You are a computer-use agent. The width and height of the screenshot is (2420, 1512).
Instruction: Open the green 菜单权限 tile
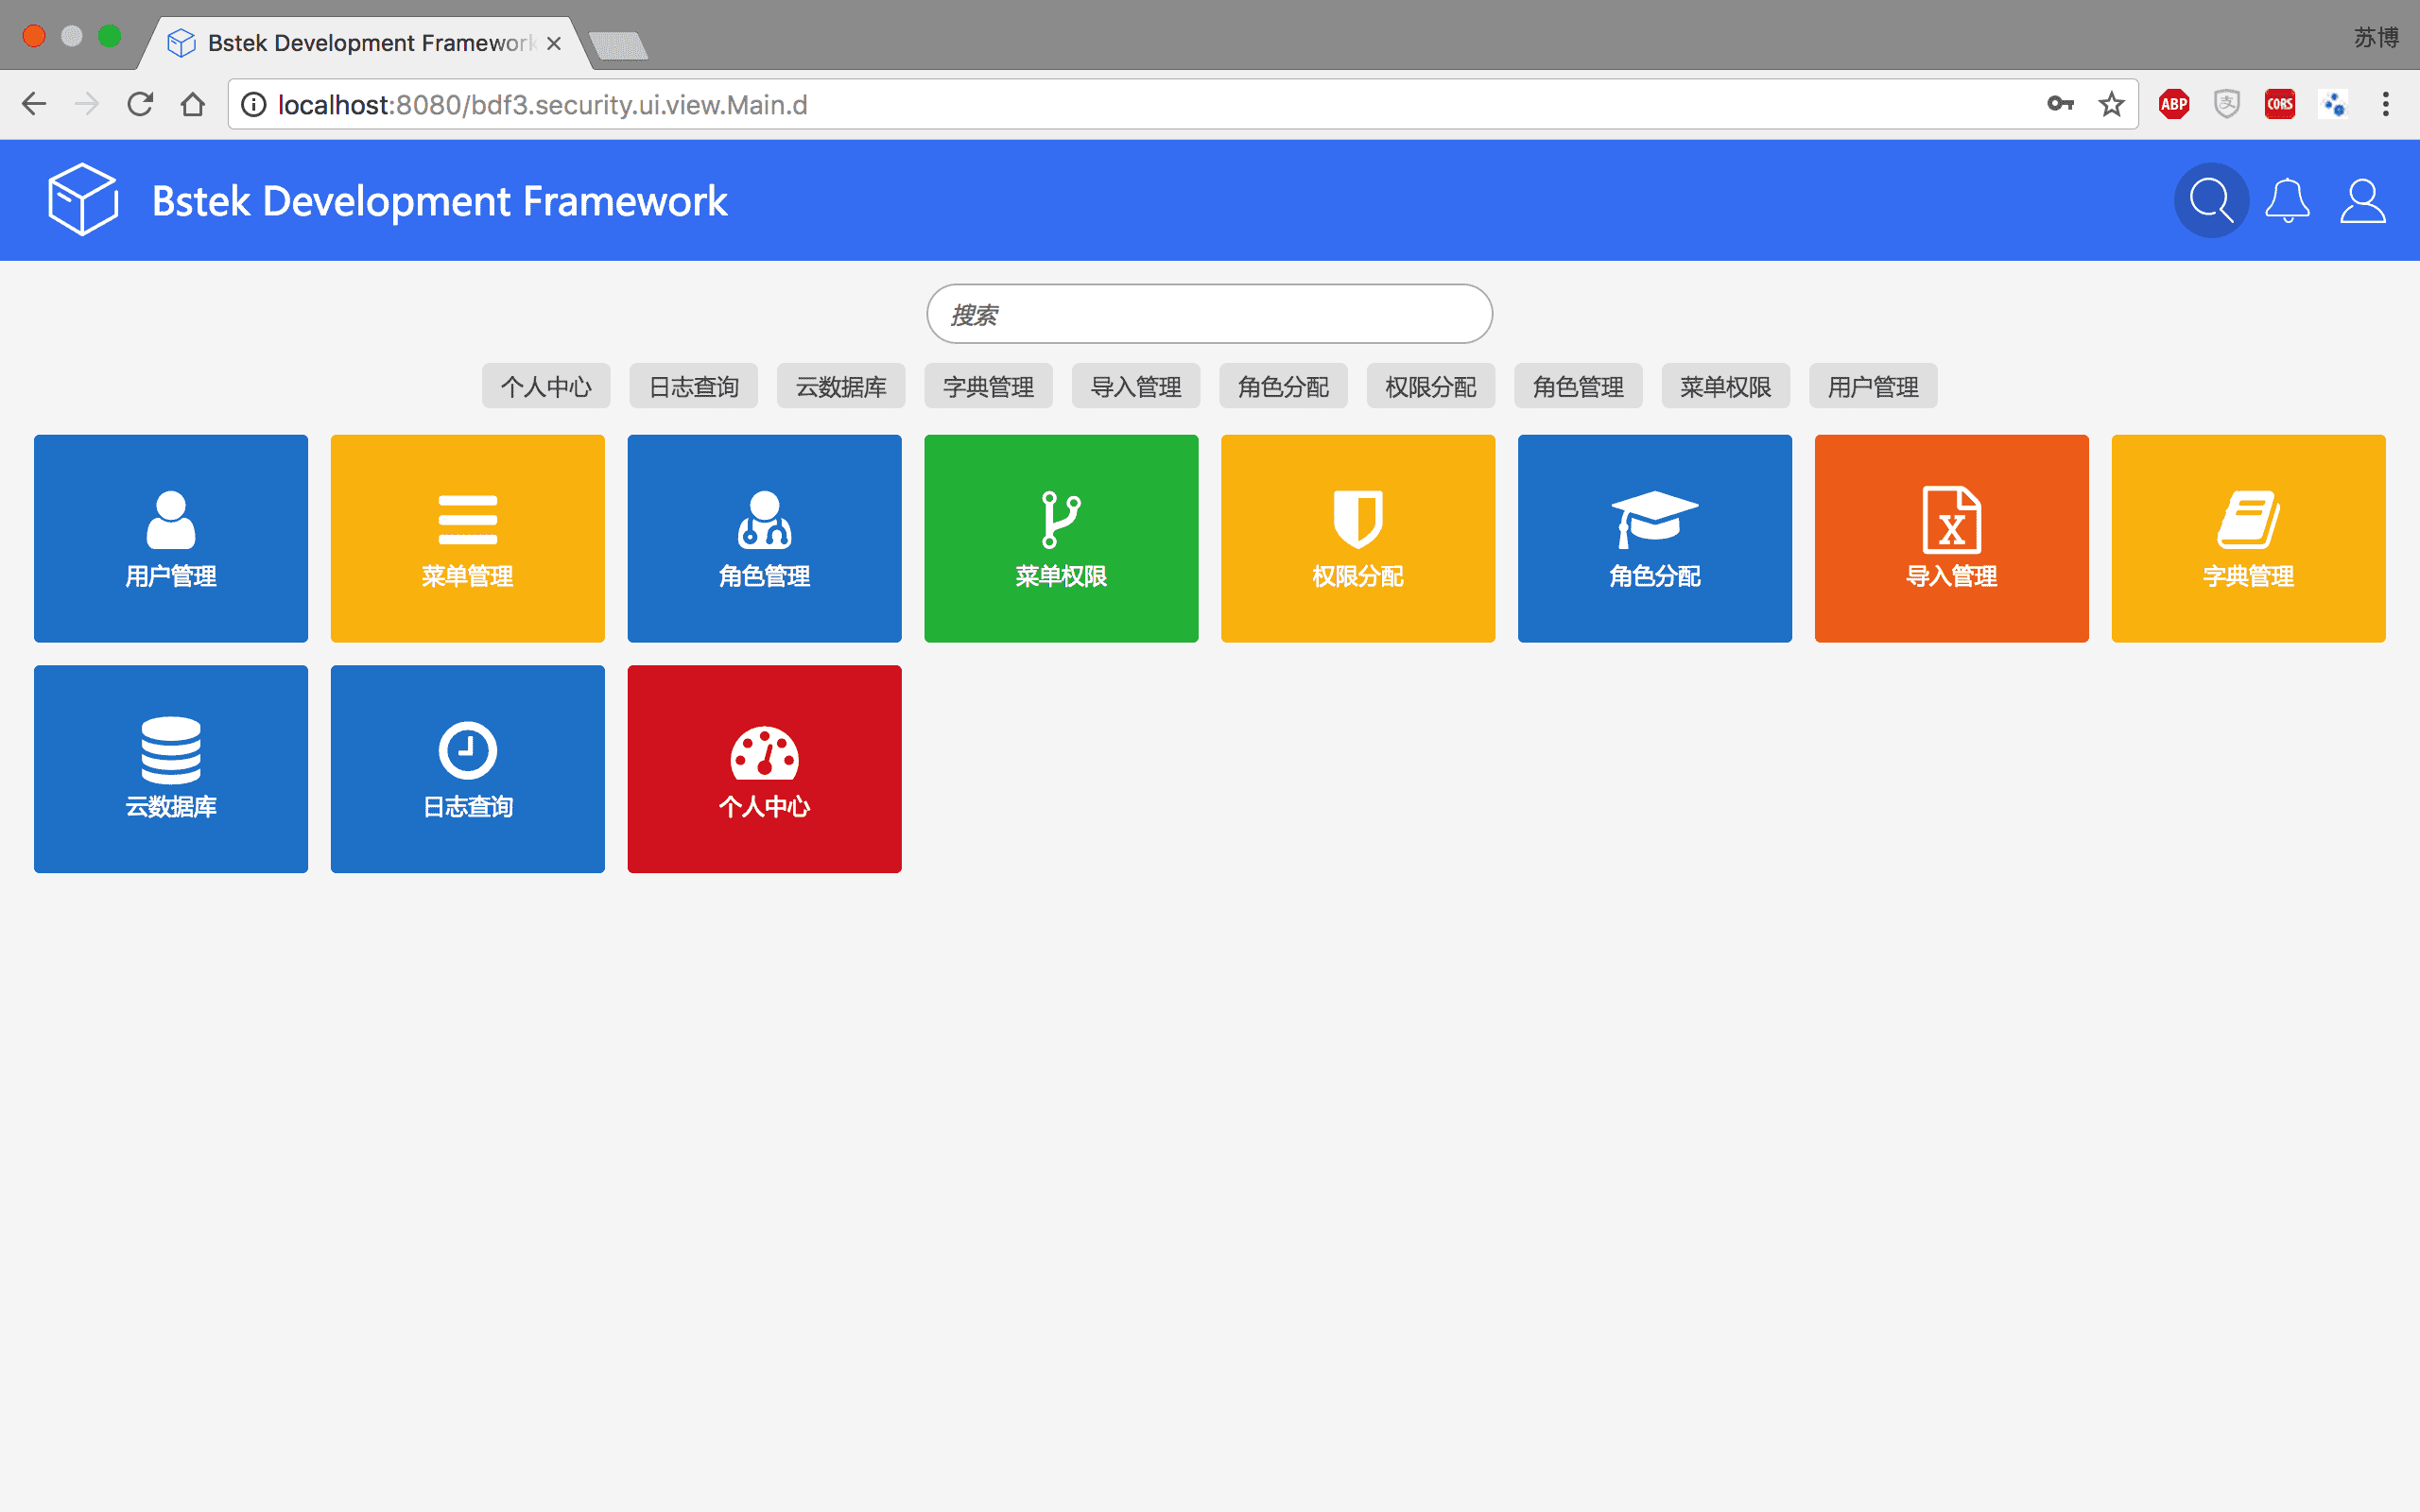(x=1061, y=538)
